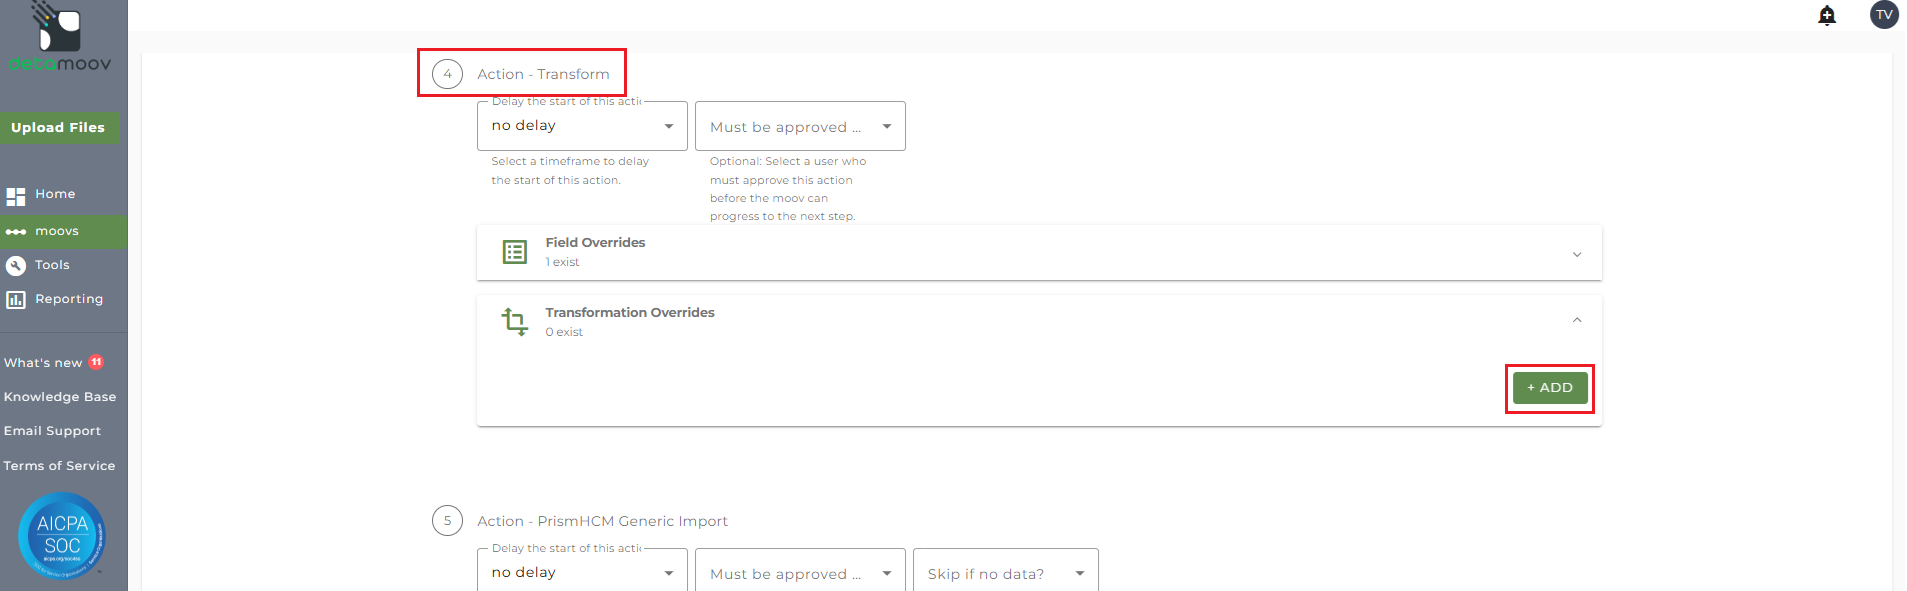This screenshot has width=1907, height=591.
Task: Collapse the Transformation Overrides panel
Action: tap(1577, 320)
